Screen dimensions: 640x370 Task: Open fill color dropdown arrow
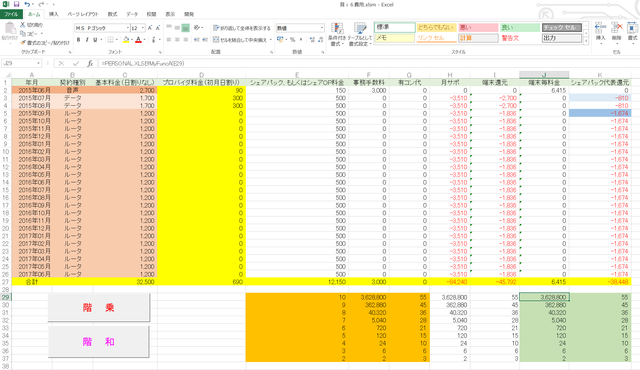pos(132,40)
